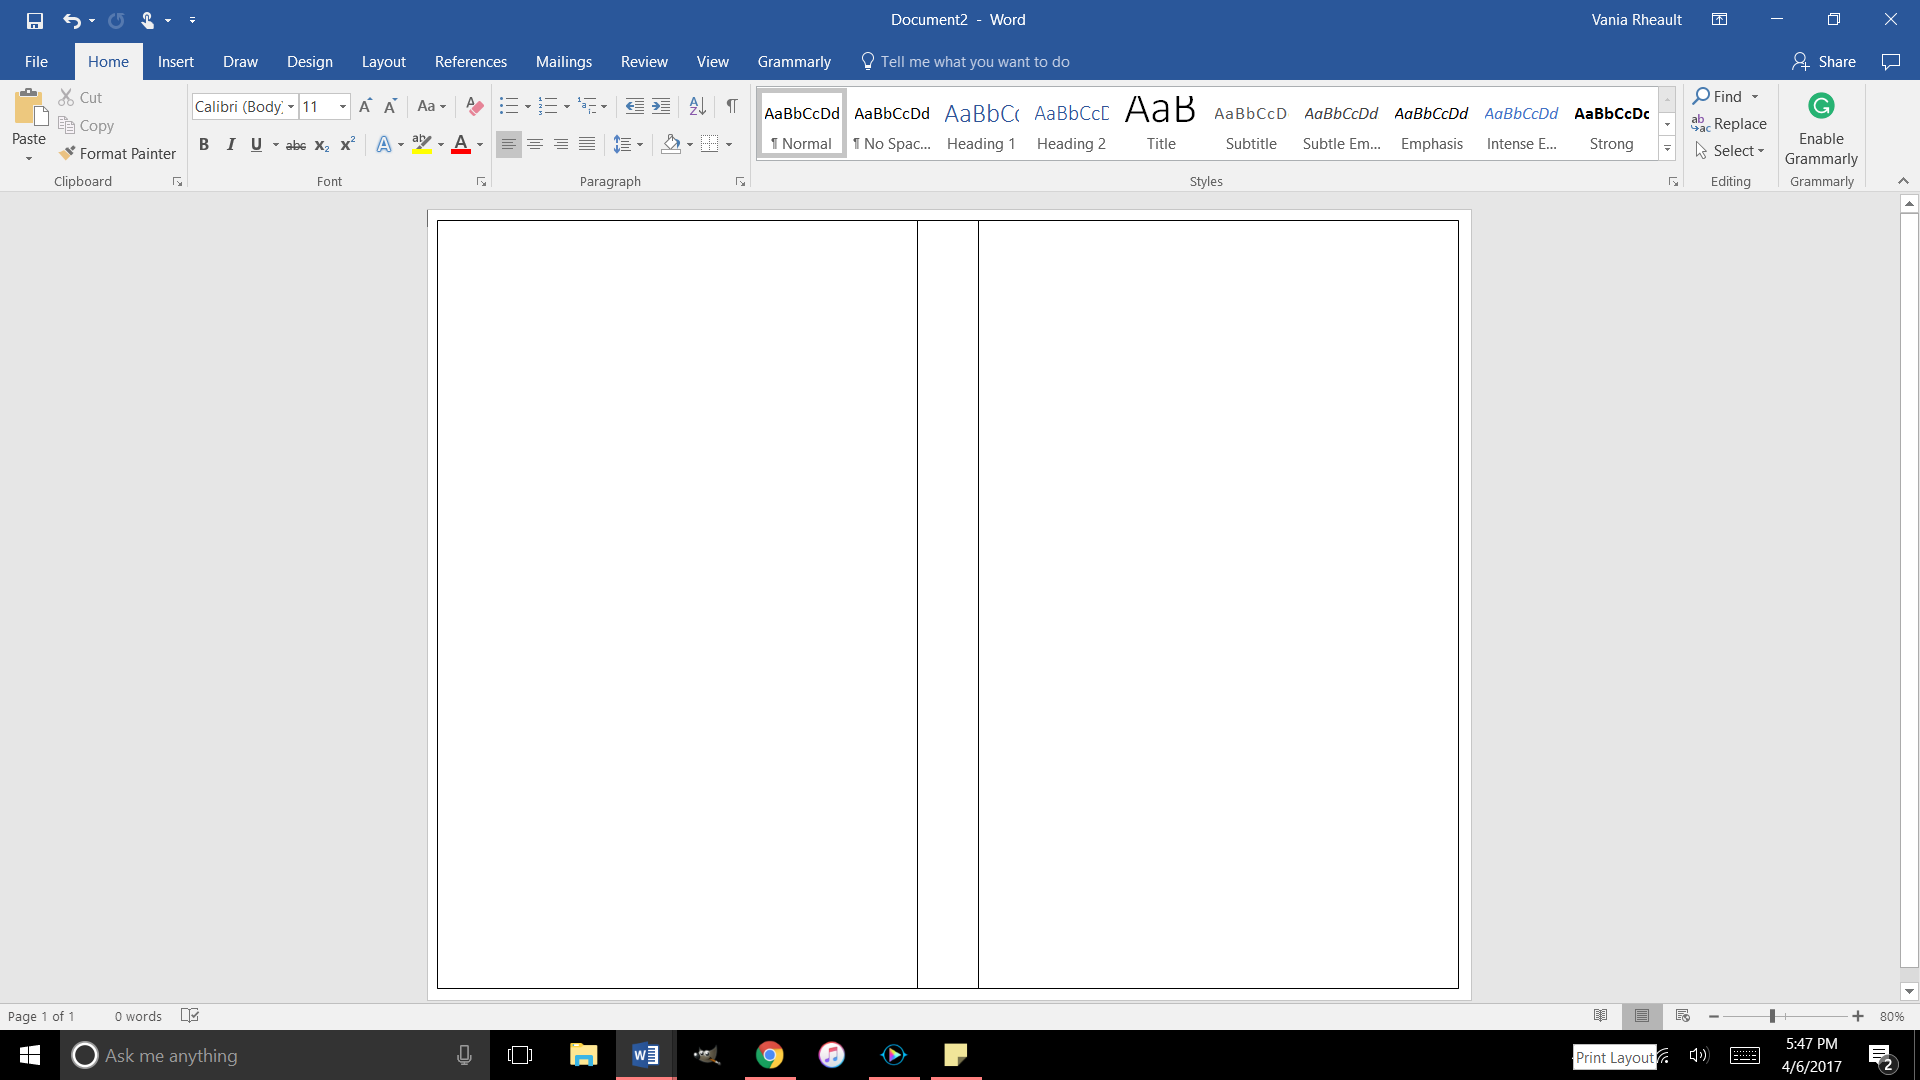1920x1080 pixels.
Task: Open Read Mode view in status bar
Action: pos(1601,1016)
